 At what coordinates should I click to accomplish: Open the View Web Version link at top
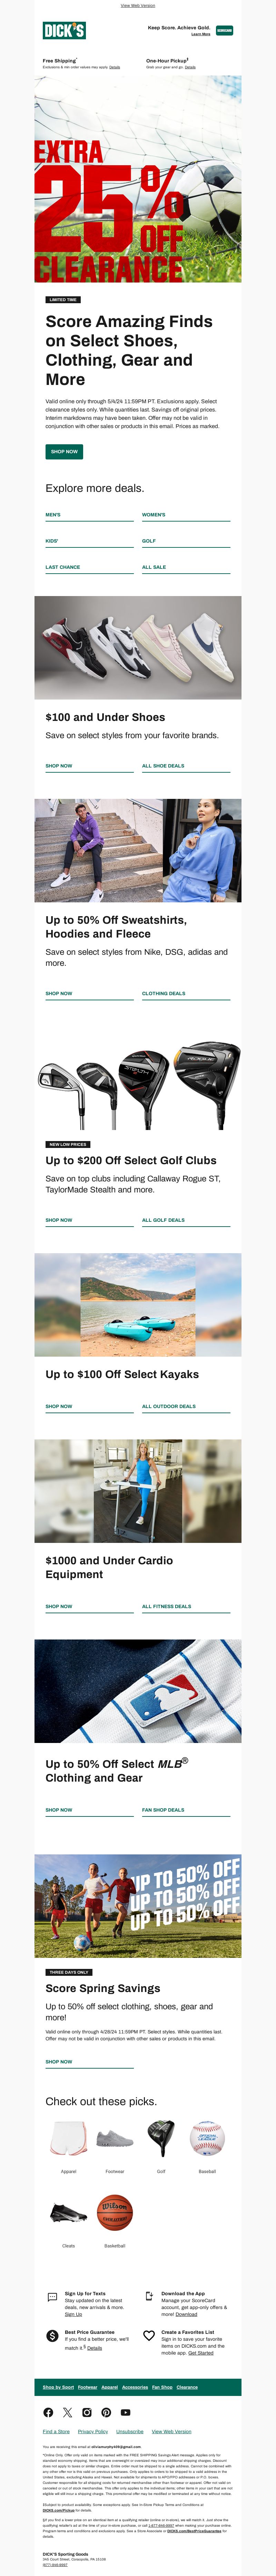tap(138, 5)
